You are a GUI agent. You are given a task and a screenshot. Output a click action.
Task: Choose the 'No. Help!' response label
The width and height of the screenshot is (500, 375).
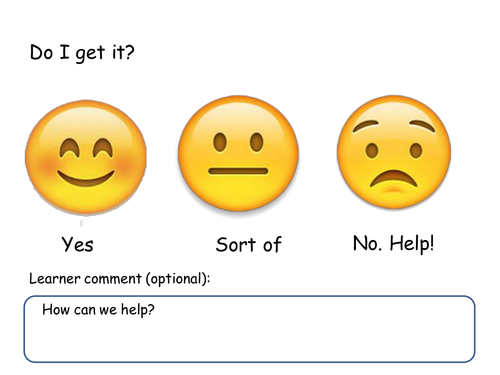[394, 244]
